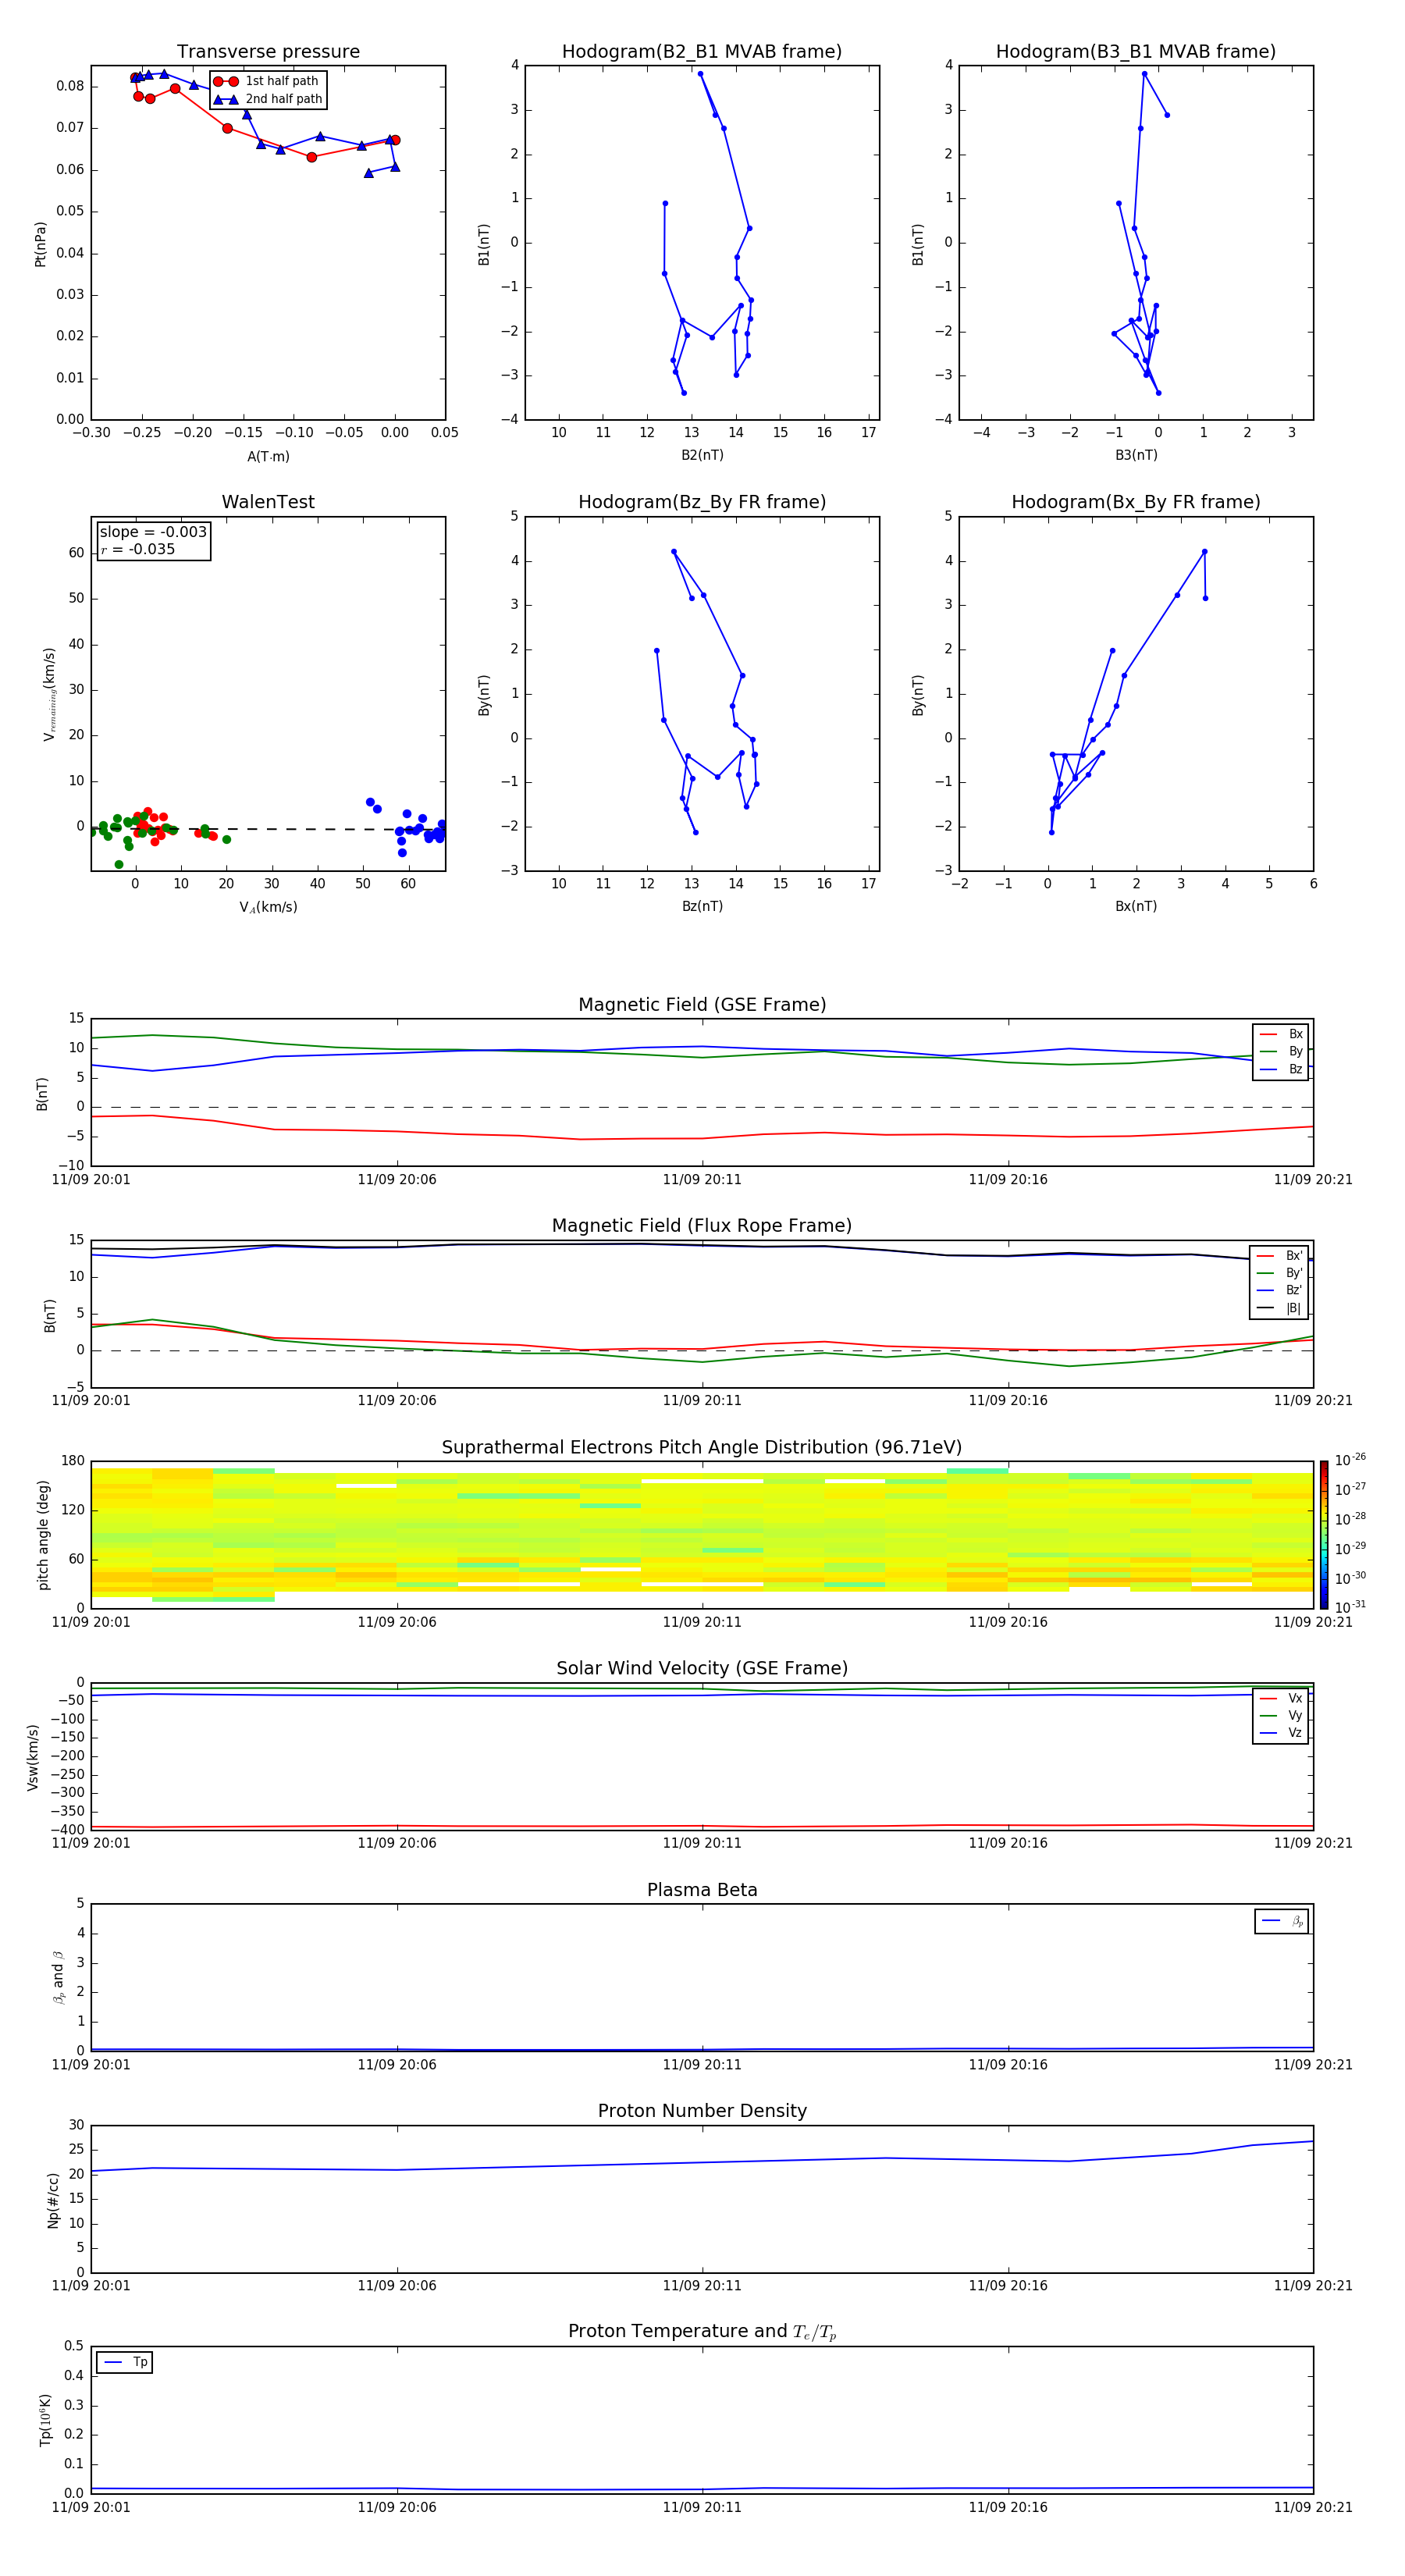This screenshot has height=2576, width=1405.
Task: Click the 'By(nT)' axis label of Bx_By hodogram
Action: point(918,694)
